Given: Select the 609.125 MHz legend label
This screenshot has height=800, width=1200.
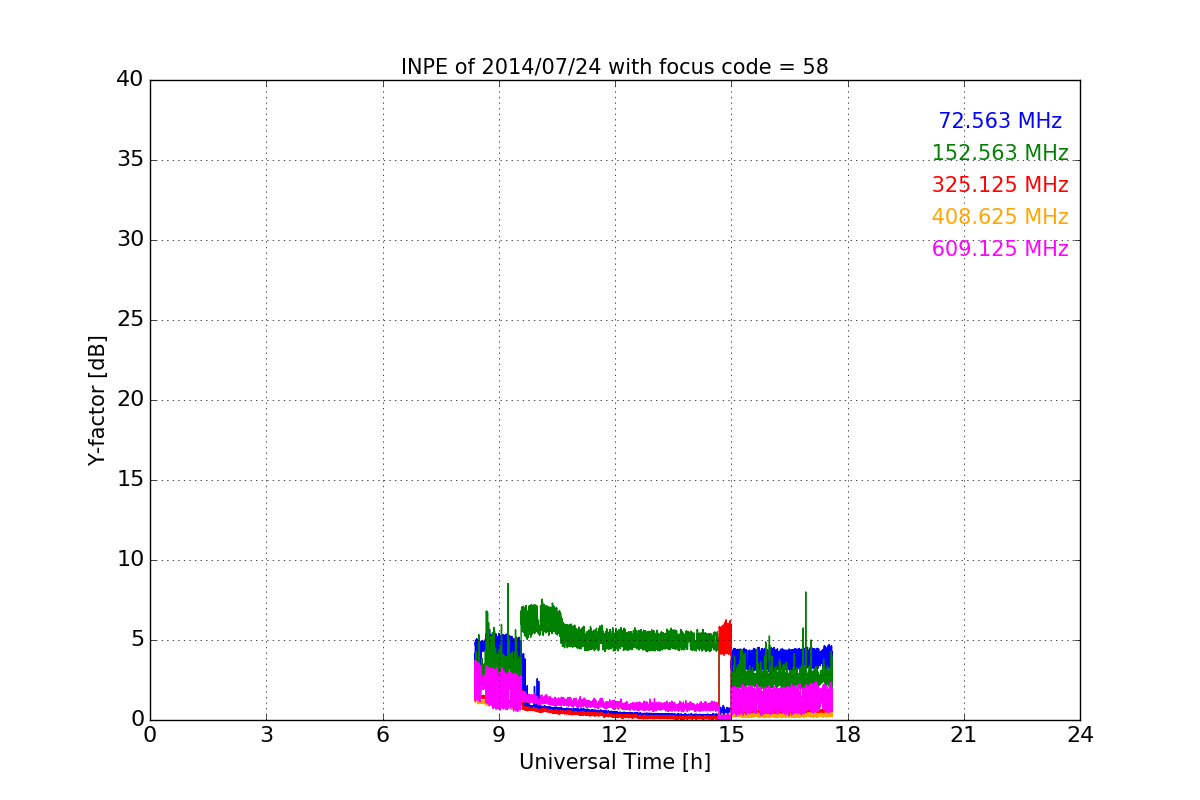Looking at the screenshot, I should (x=1000, y=249).
